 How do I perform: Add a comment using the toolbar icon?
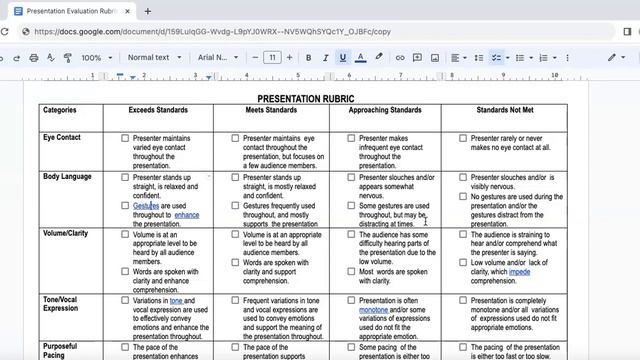tap(417, 58)
